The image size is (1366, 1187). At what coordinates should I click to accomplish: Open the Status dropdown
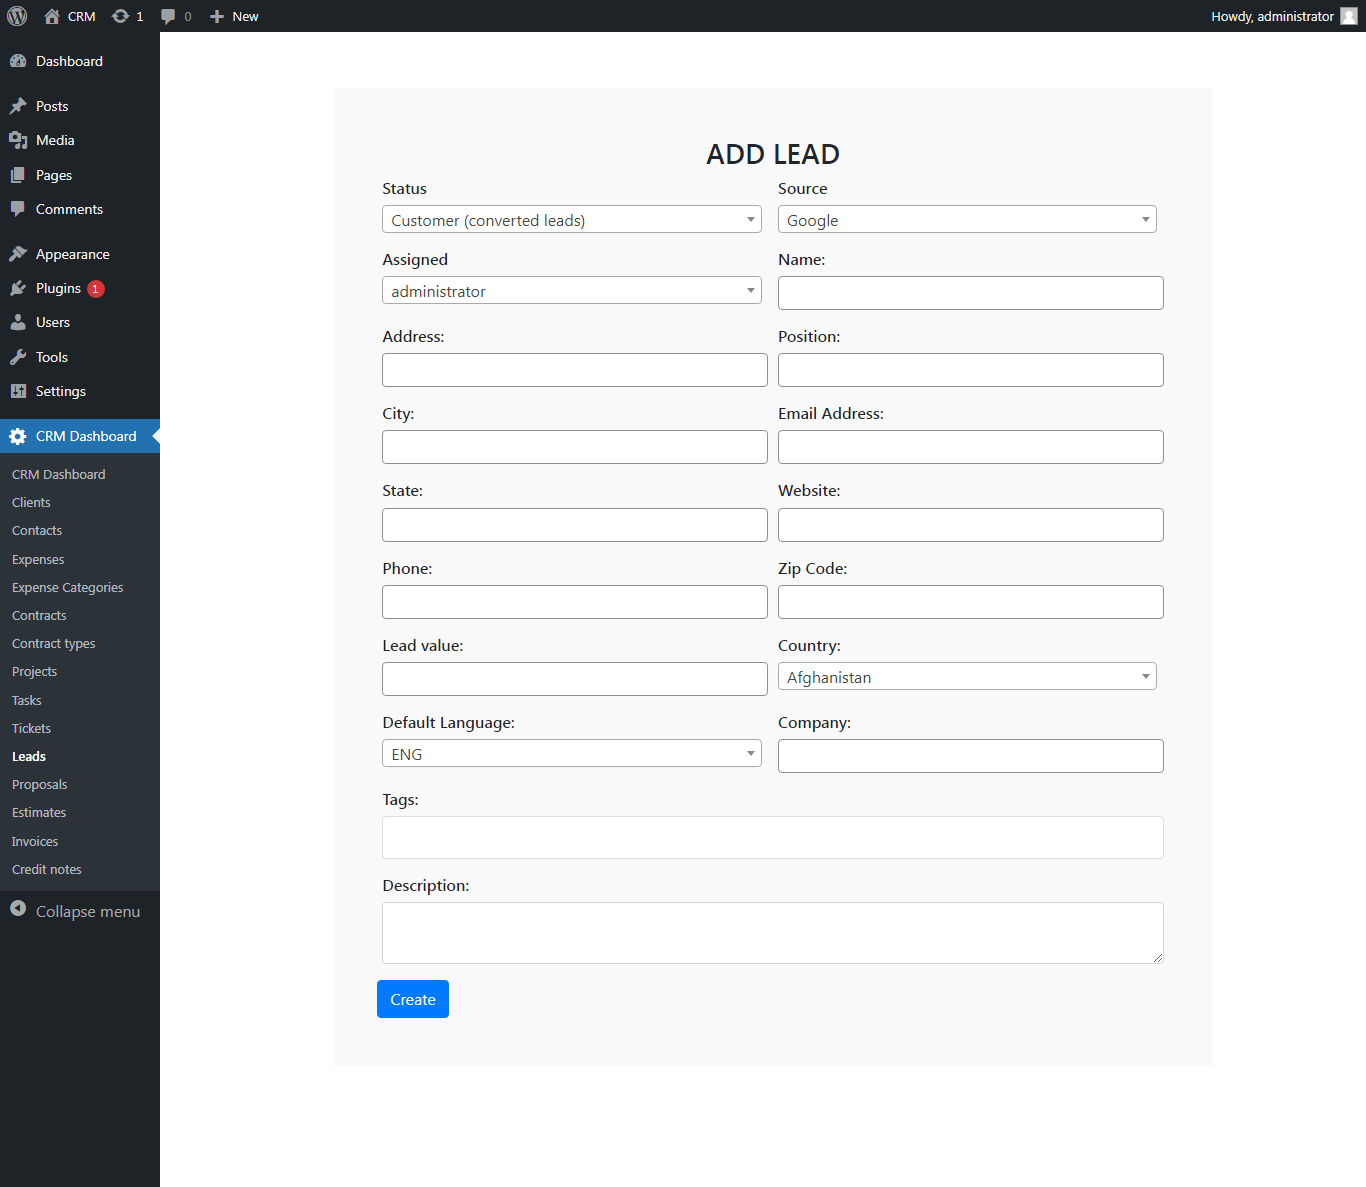(571, 220)
